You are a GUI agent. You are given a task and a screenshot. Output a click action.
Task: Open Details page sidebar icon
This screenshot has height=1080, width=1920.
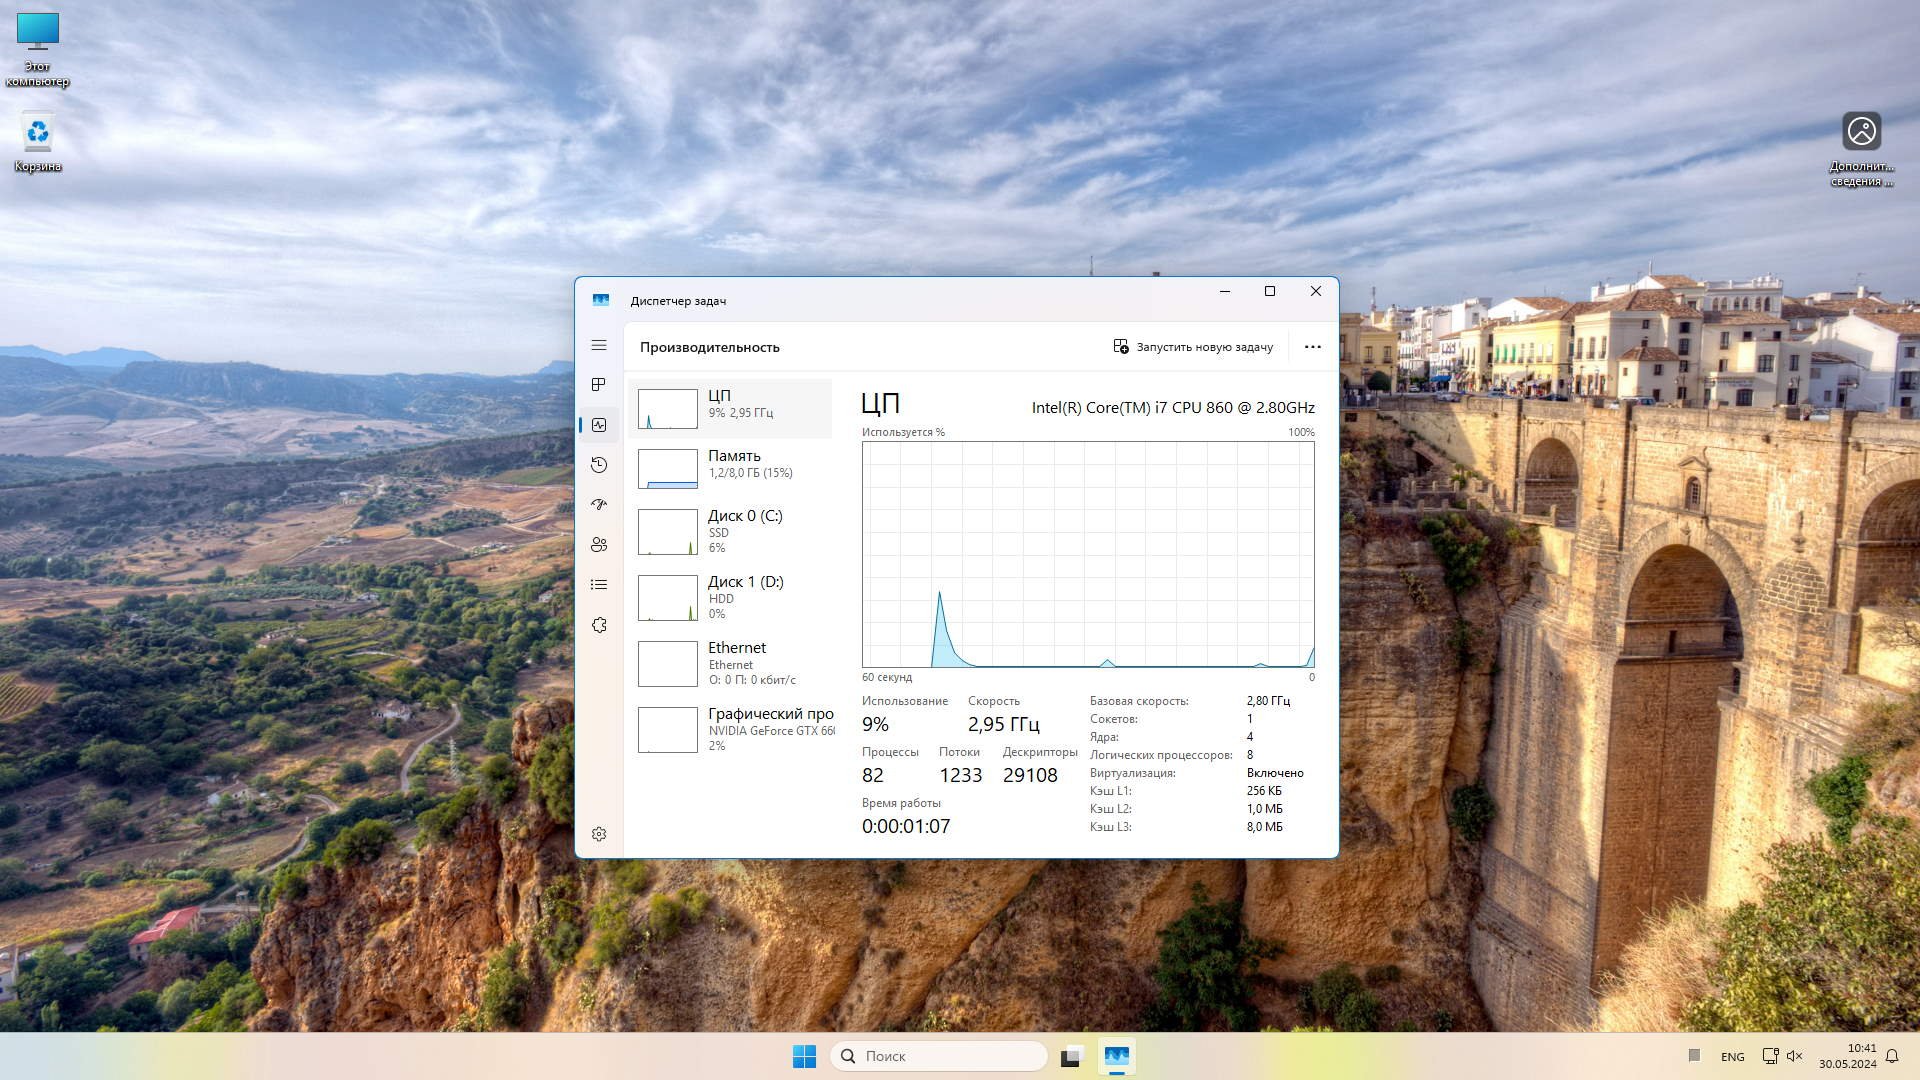(x=599, y=585)
